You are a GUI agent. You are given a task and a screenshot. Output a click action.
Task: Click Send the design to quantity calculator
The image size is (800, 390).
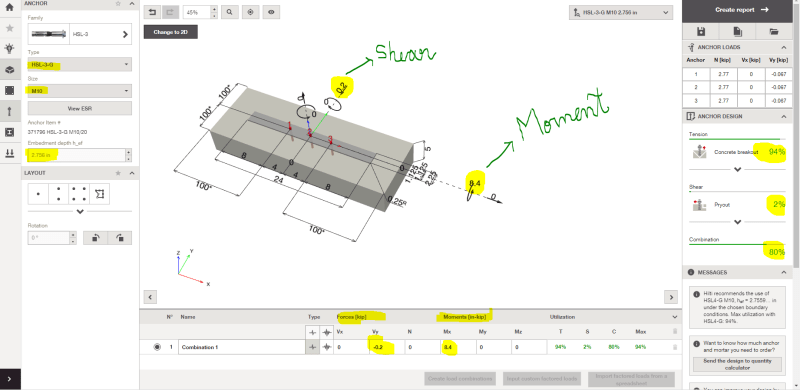point(737,364)
